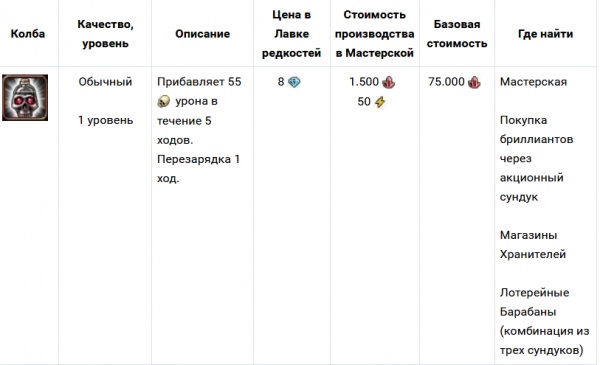Select the Качество, уровень column header

coord(105,34)
